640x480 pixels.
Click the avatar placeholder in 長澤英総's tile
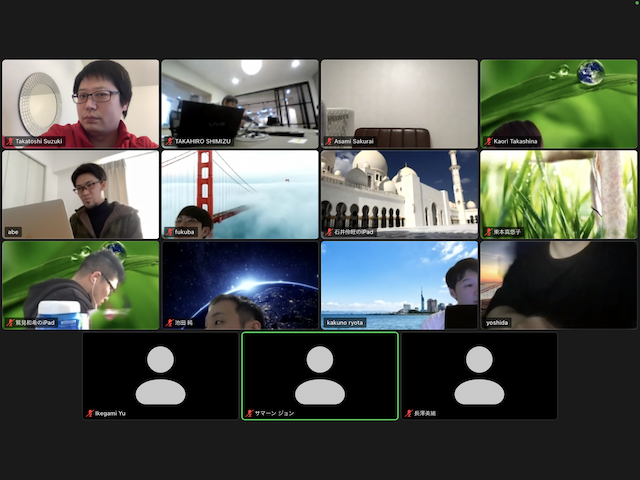[479, 375]
